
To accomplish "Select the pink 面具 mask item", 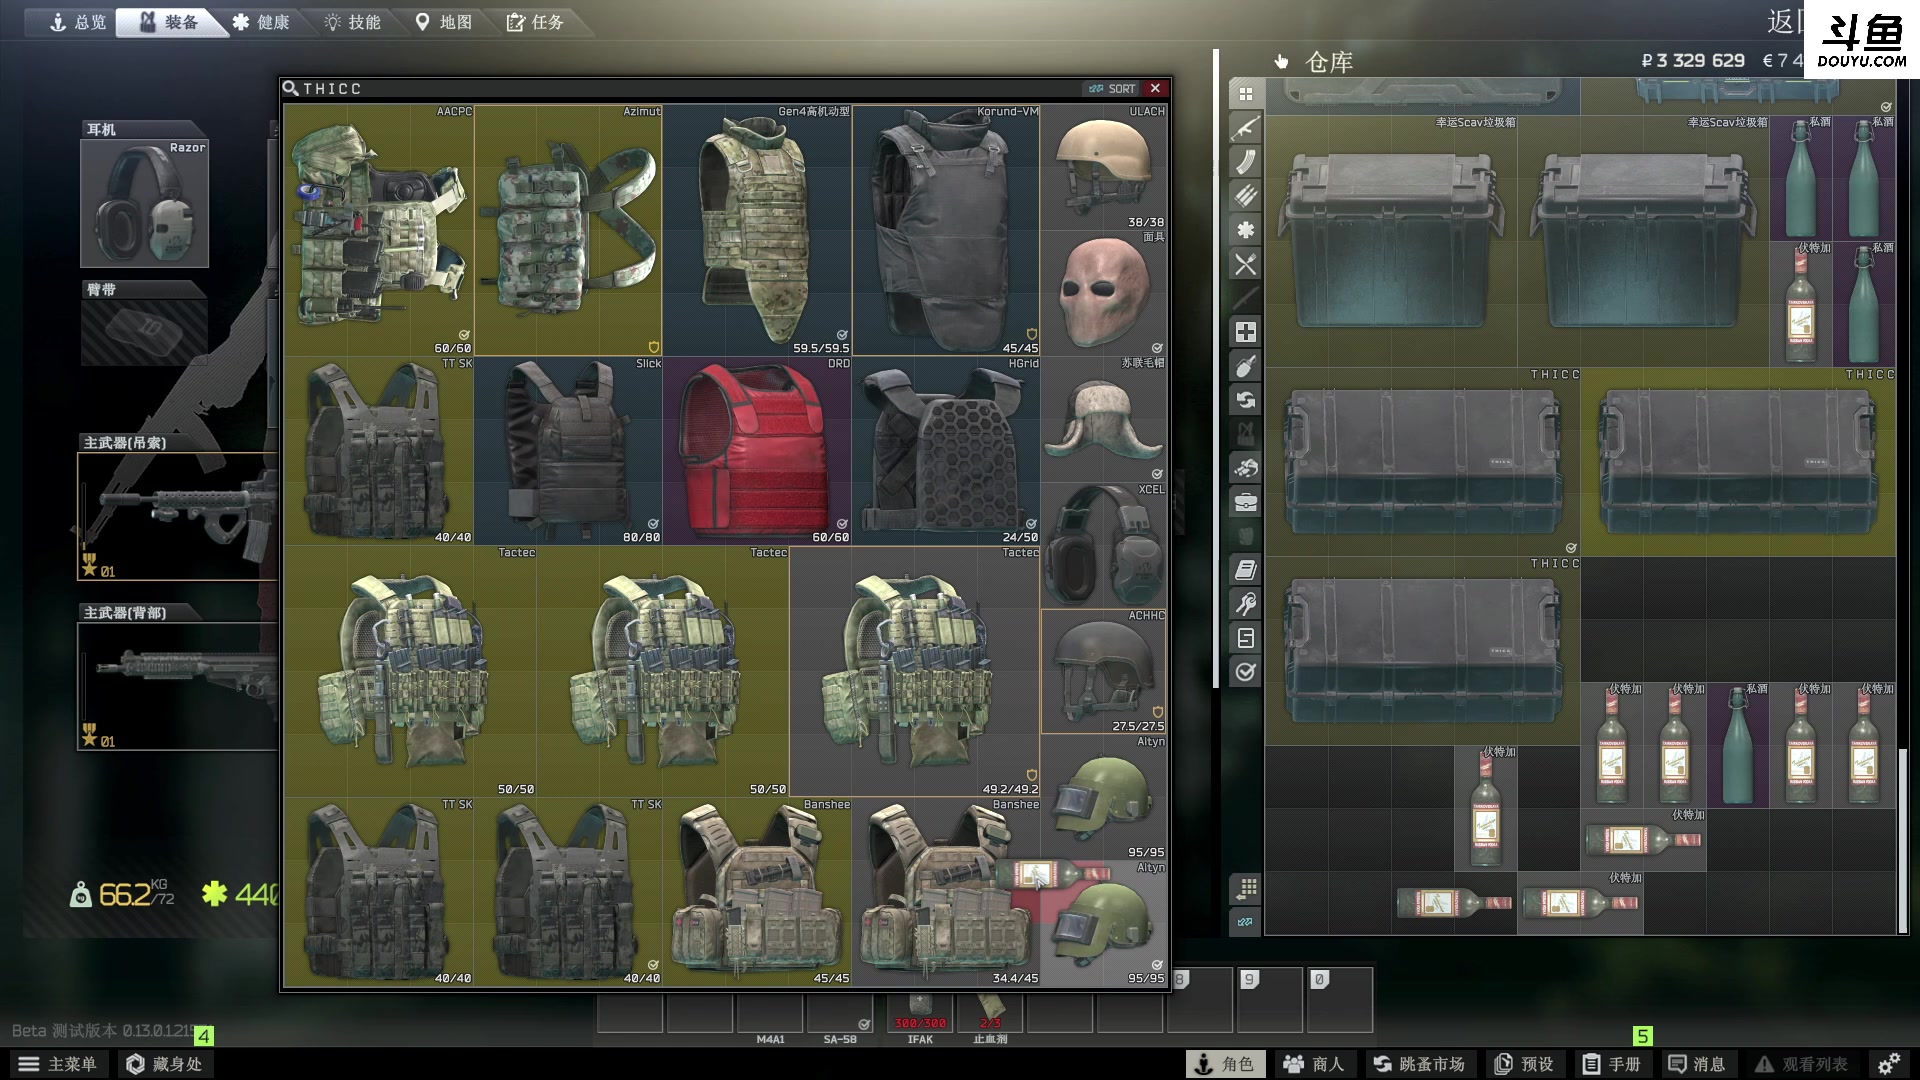I will 1104,293.
